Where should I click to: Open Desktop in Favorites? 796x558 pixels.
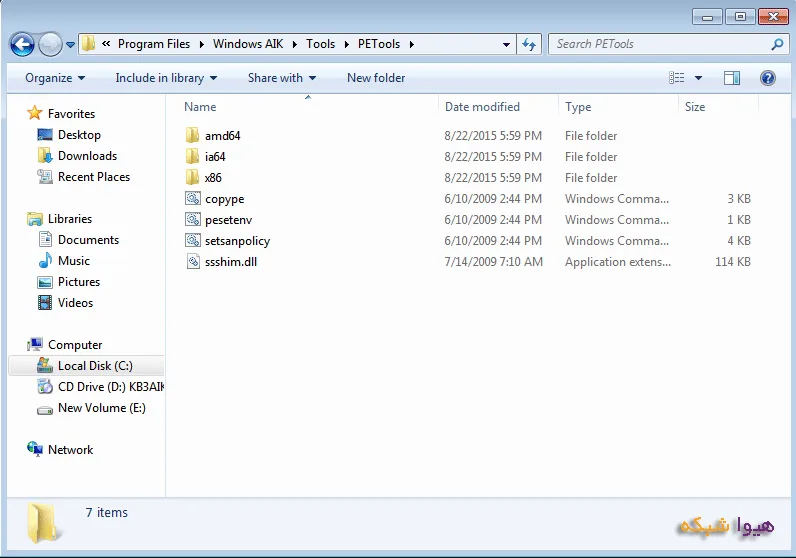pyautogui.click(x=79, y=135)
